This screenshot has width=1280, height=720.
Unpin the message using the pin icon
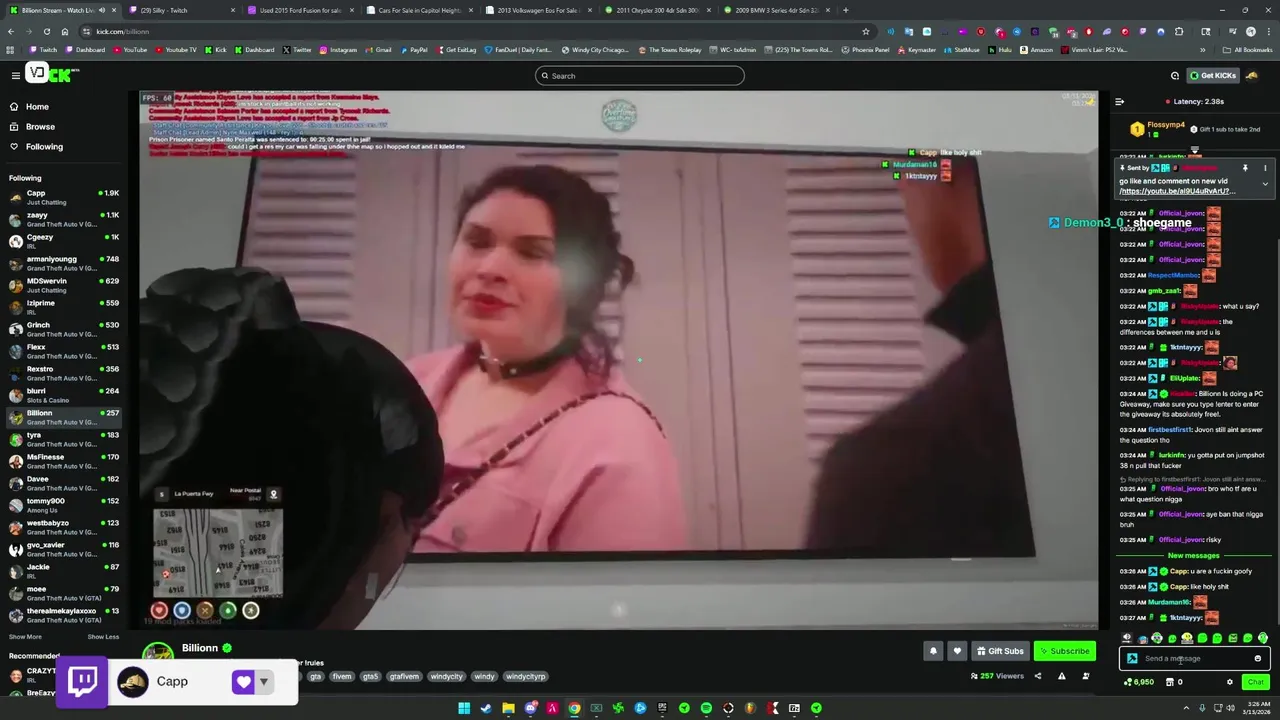click(x=1245, y=168)
